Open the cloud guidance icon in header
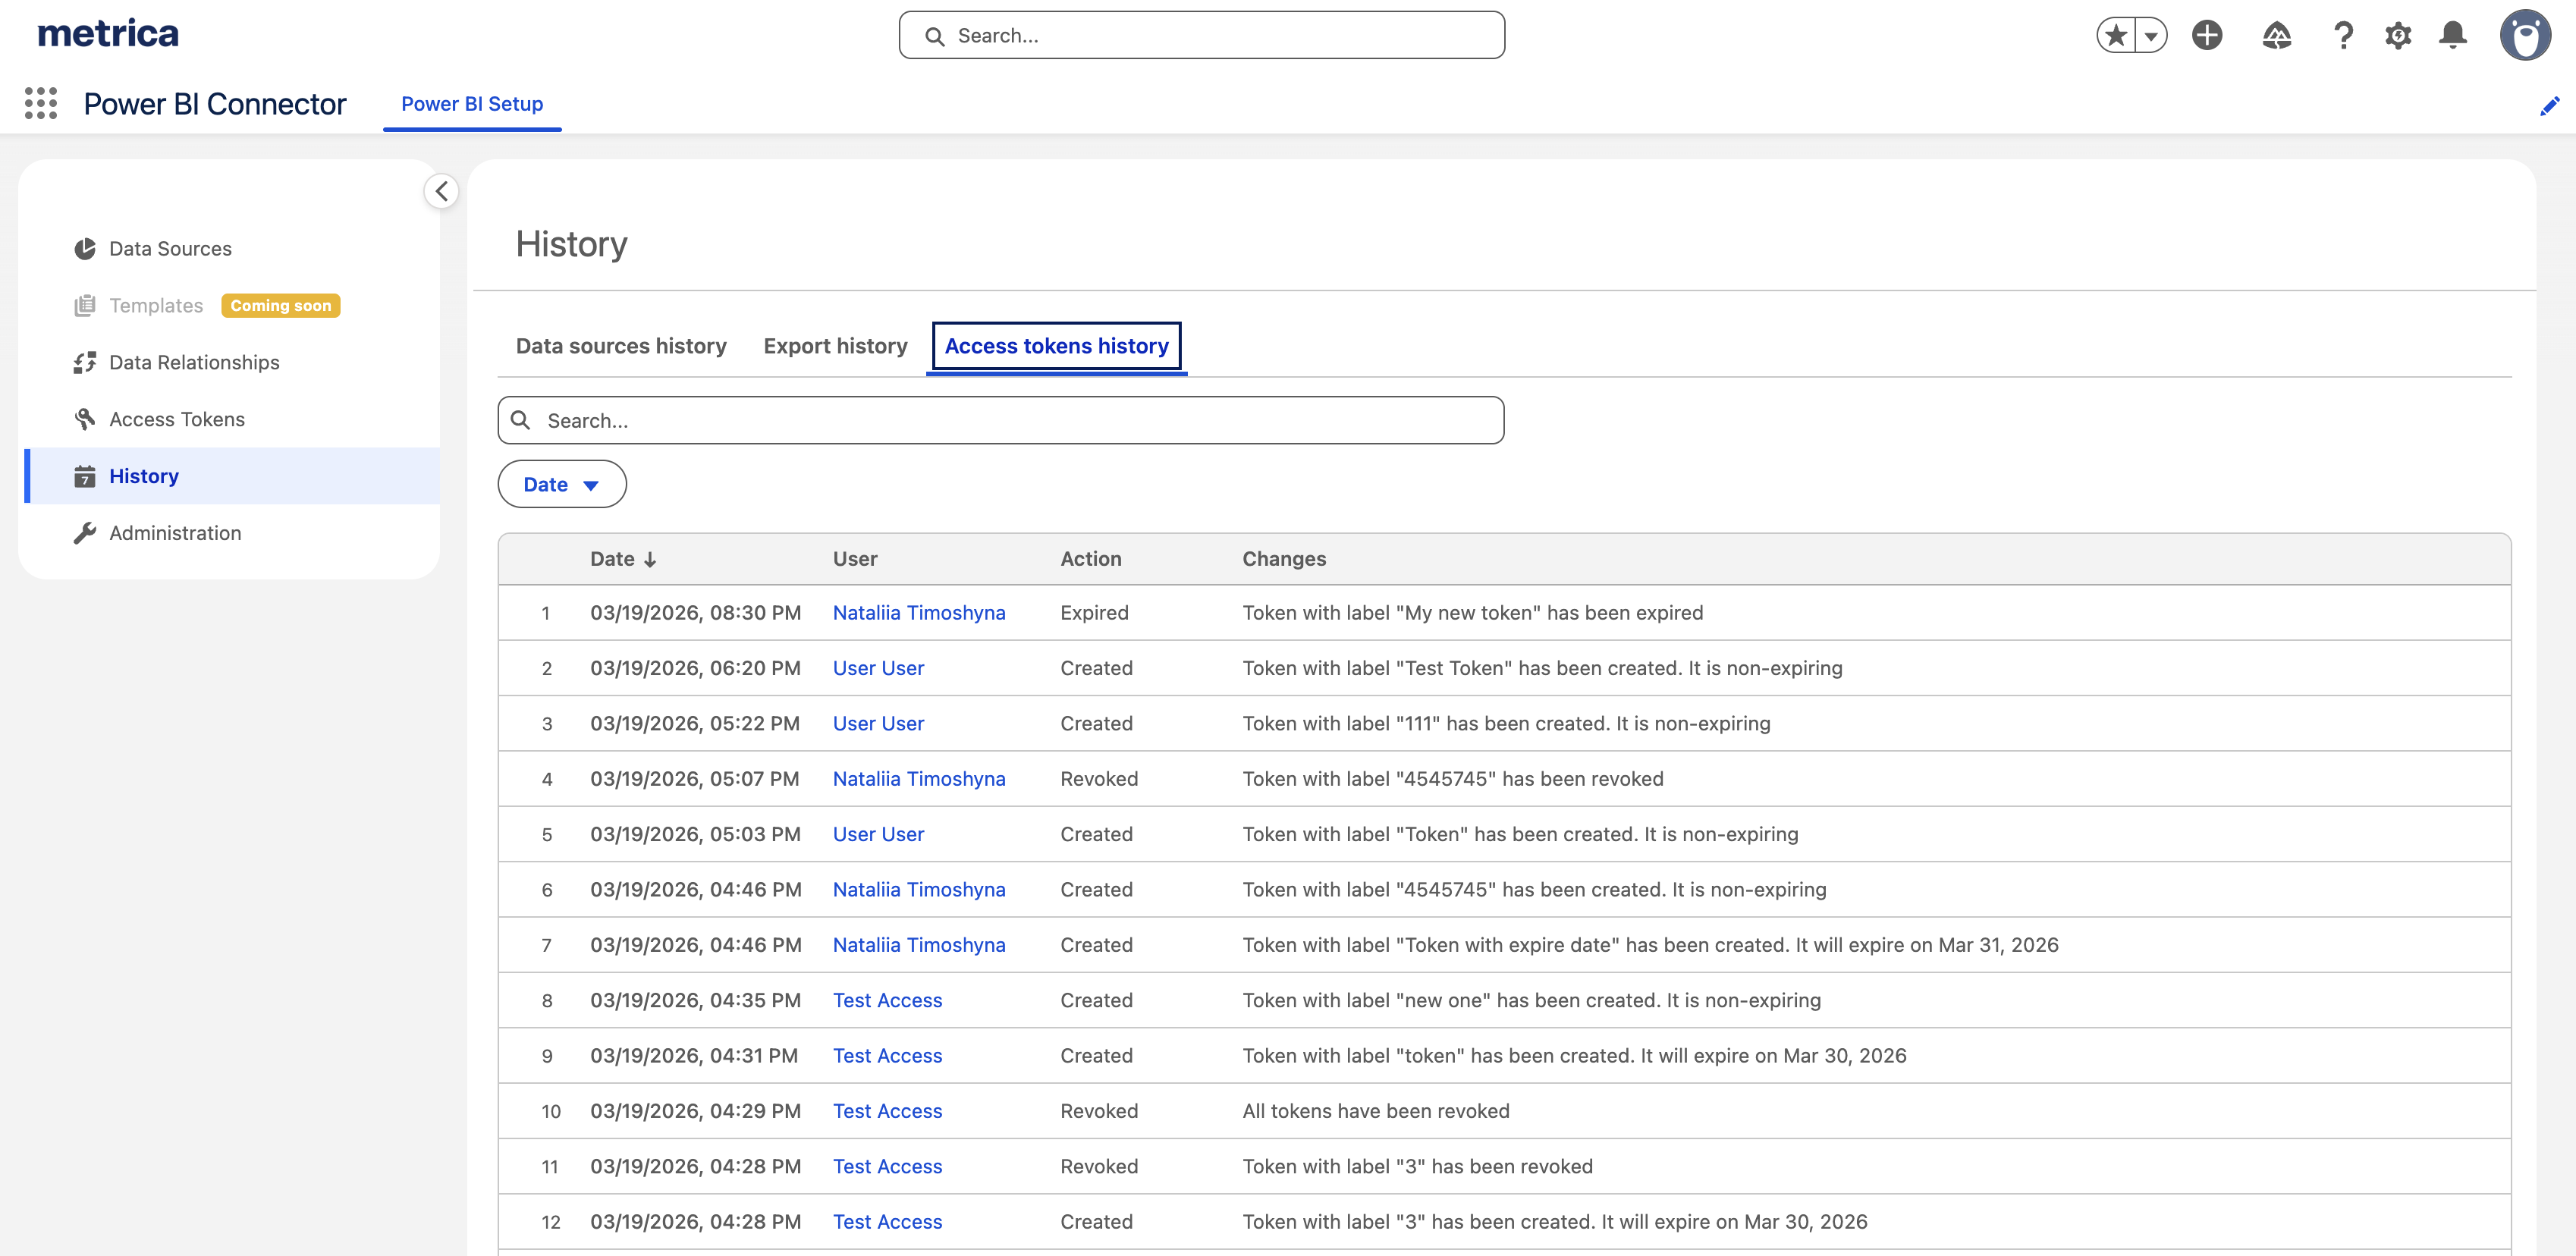 (2276, 35)
